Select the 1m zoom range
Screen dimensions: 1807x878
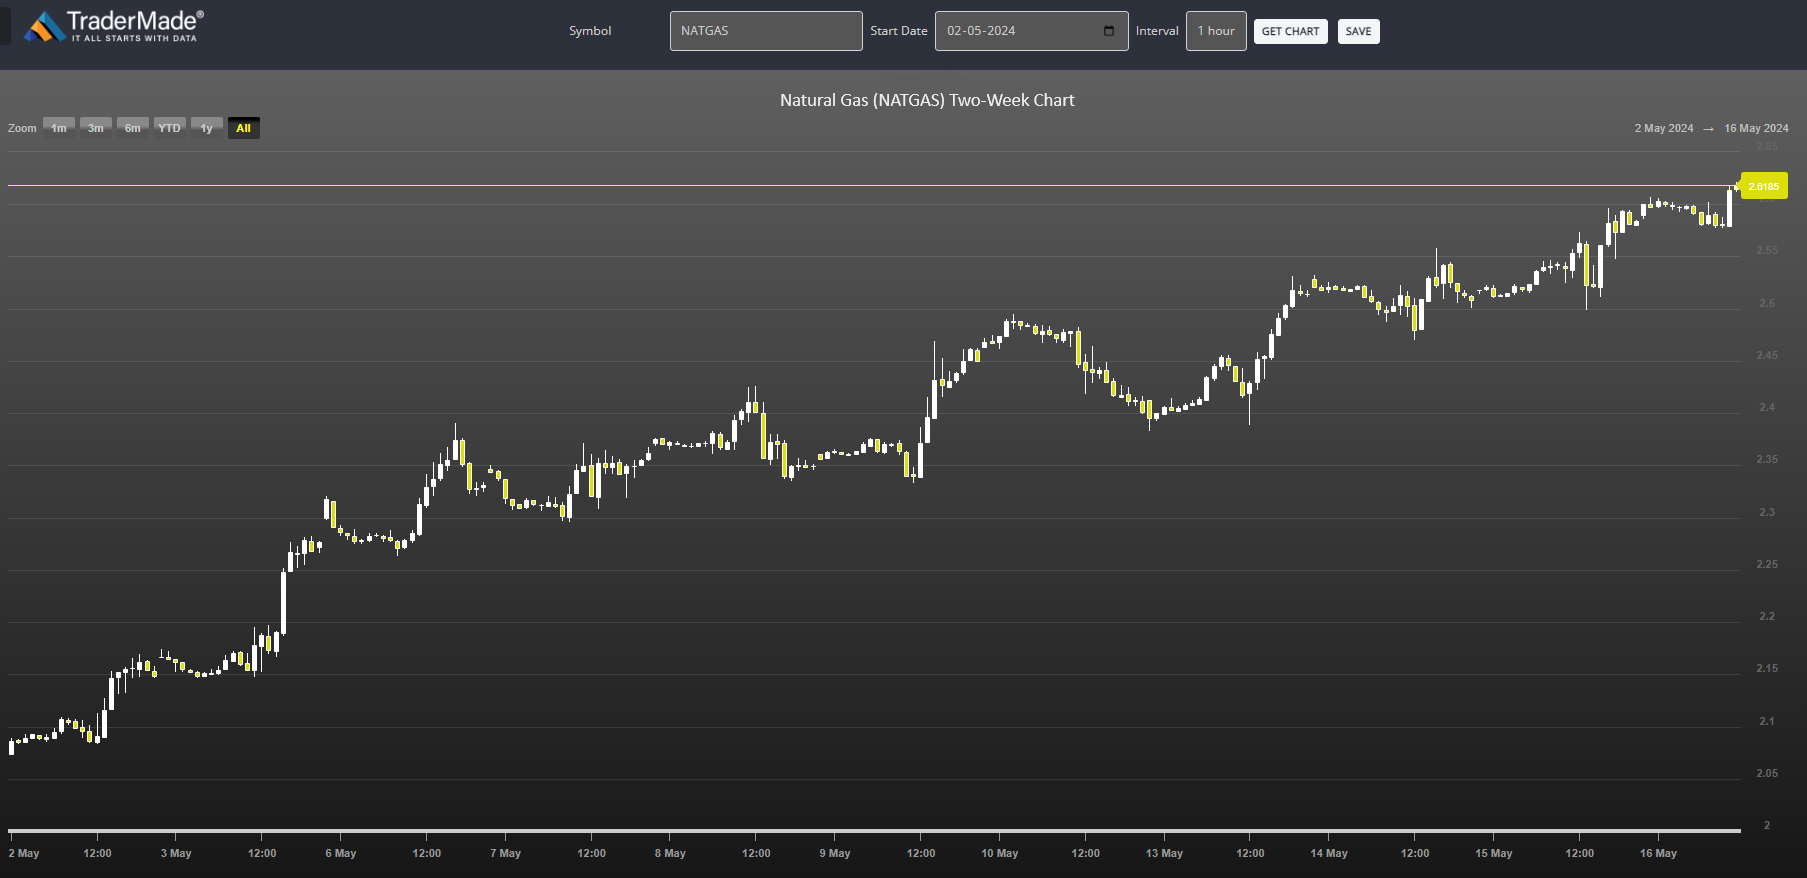[59, 128]
